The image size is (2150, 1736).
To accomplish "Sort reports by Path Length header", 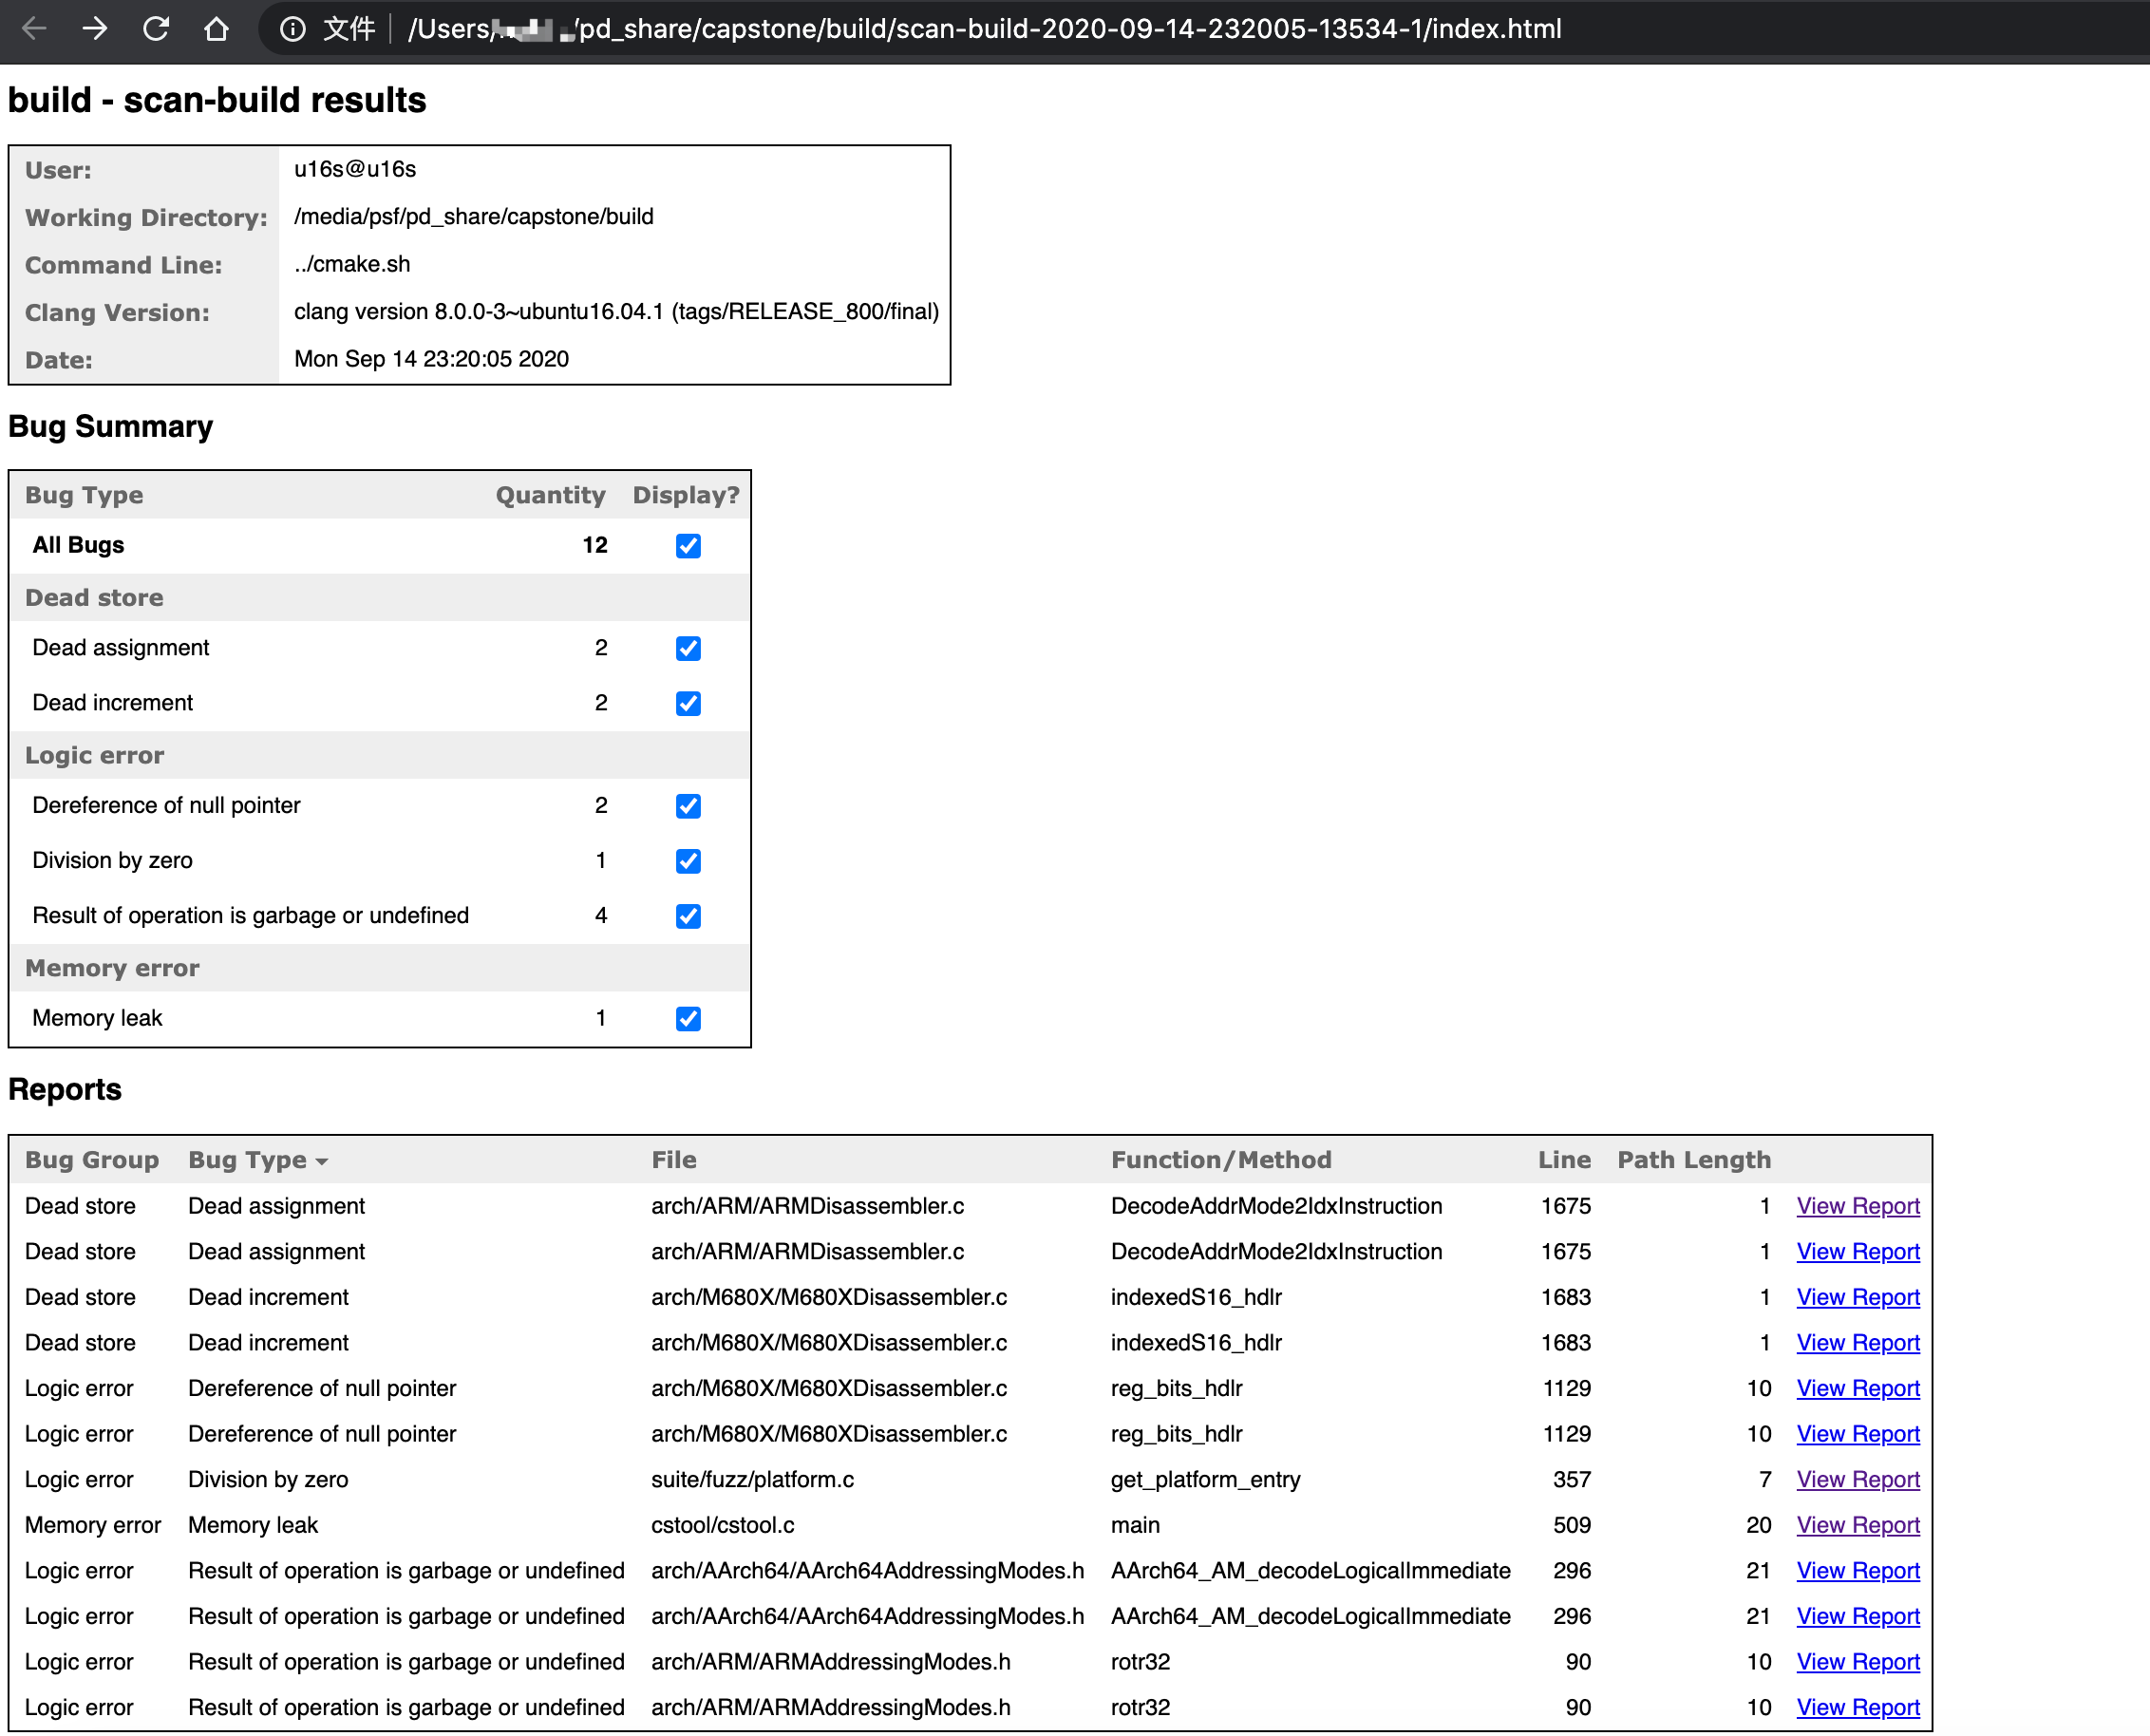I will click(x=1694, y=1159).
